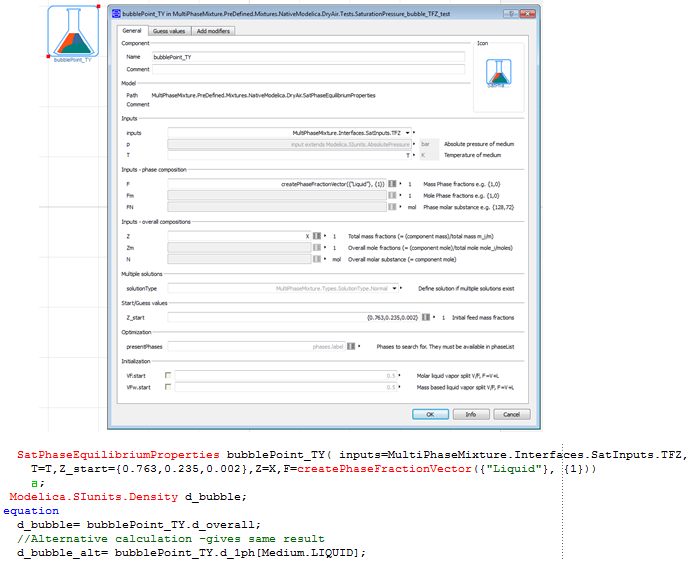Screen dimensions: 691x566
Task: Open array editor icon for Z parameter
Action: coord(315,236)
